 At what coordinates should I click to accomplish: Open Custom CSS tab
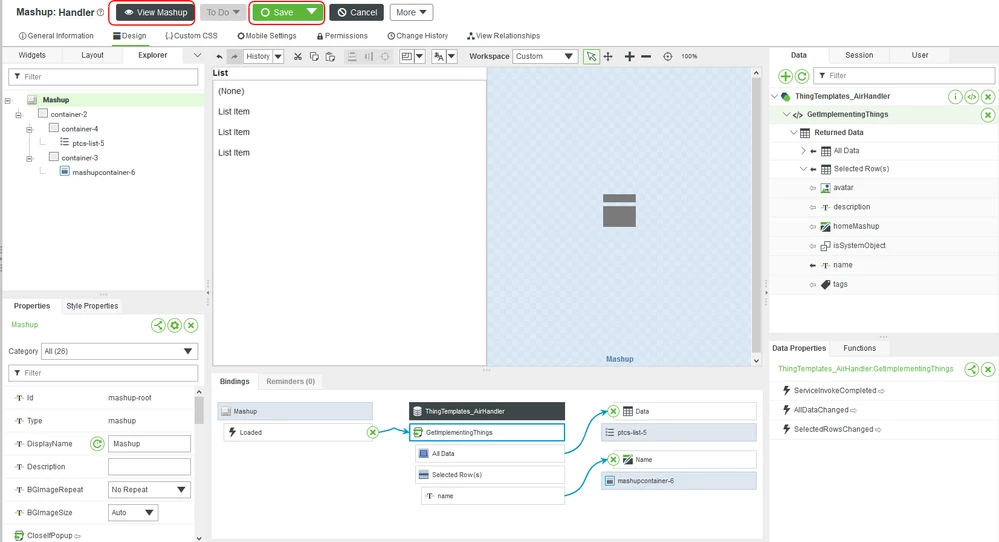click(191, 36)
